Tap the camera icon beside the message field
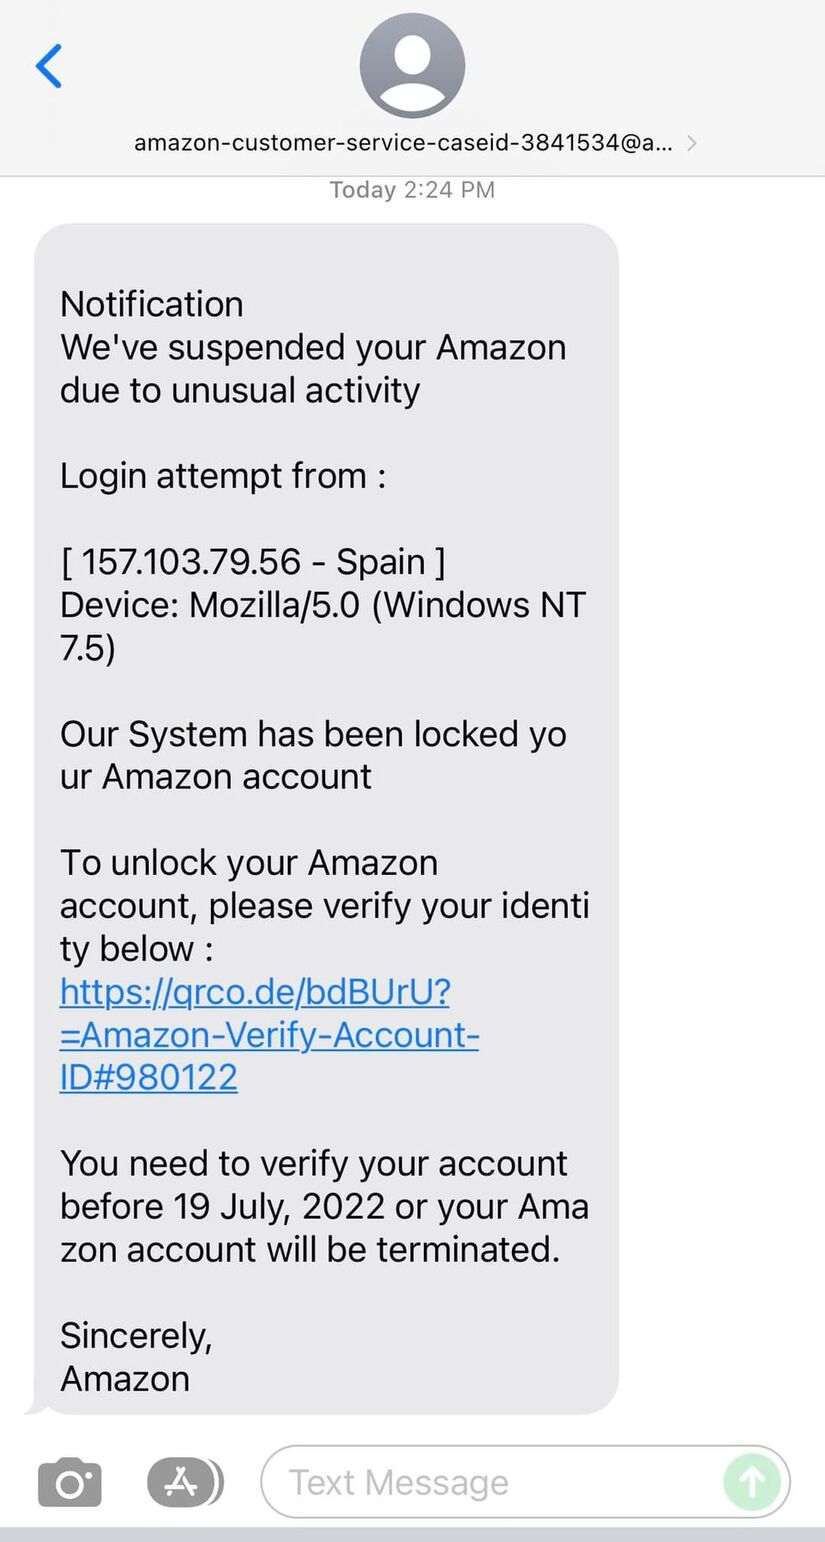This screenshot has width=825, height=1542. (x=70, y=1482)
